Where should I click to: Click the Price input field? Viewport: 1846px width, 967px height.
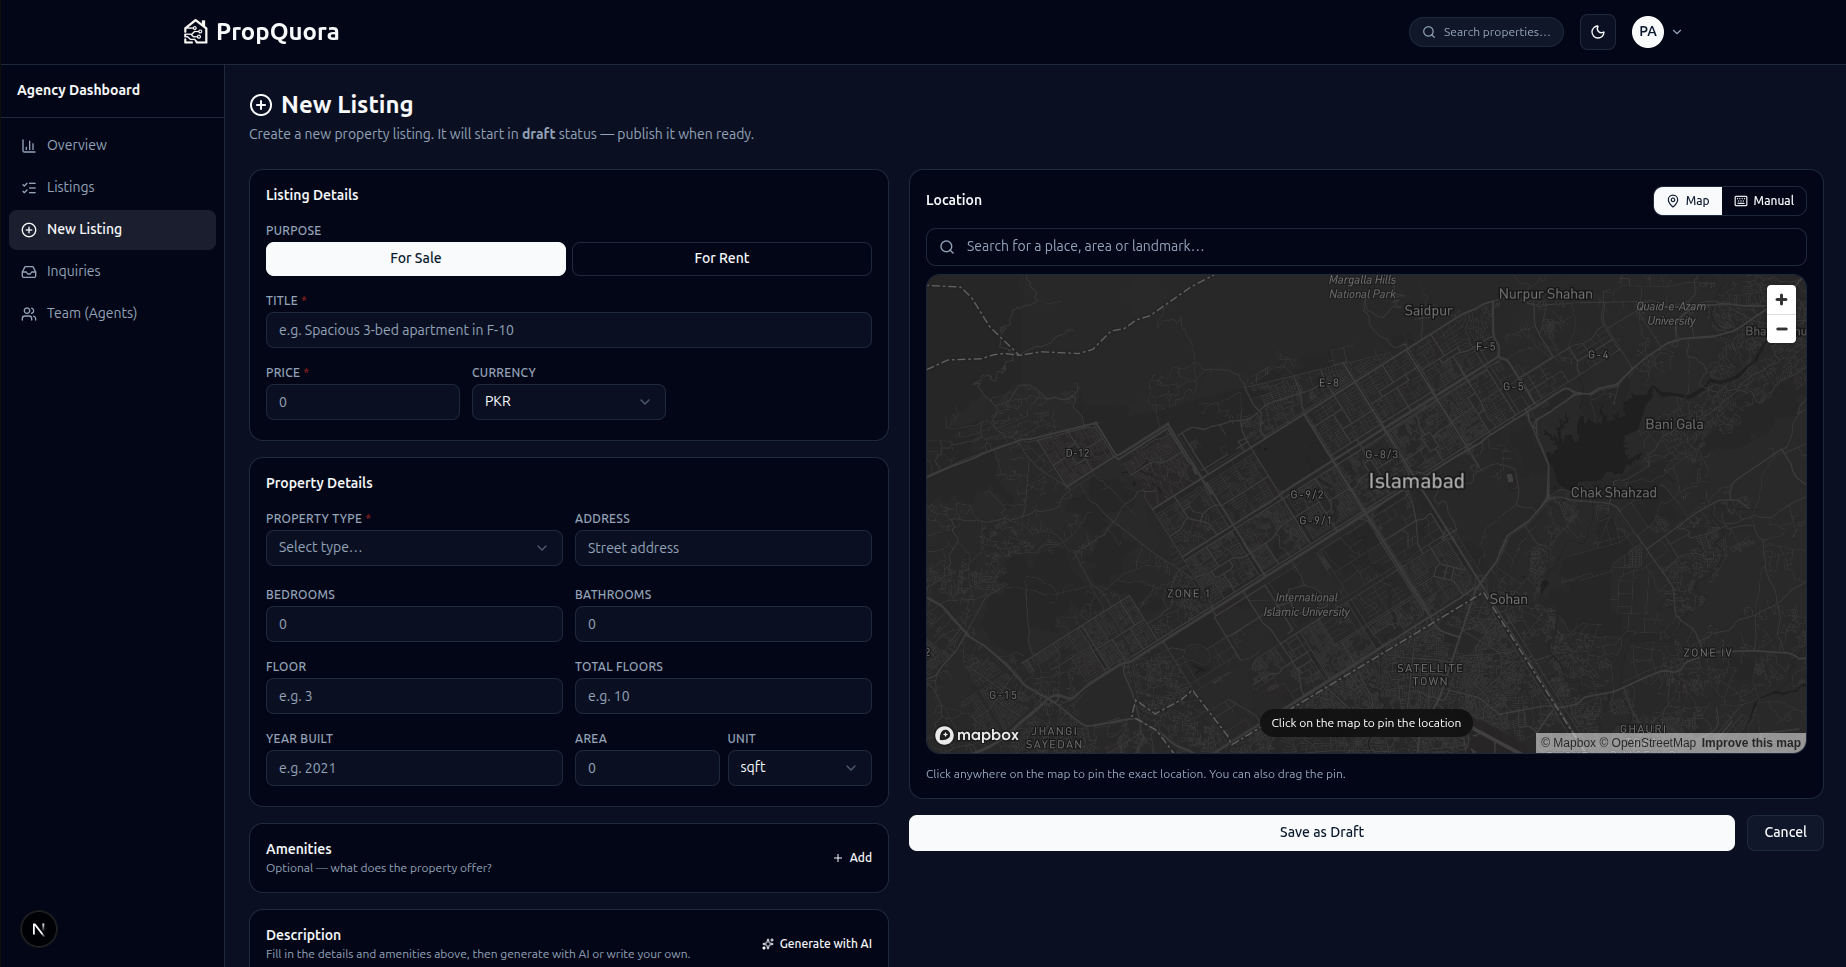[x=363, y=402]
